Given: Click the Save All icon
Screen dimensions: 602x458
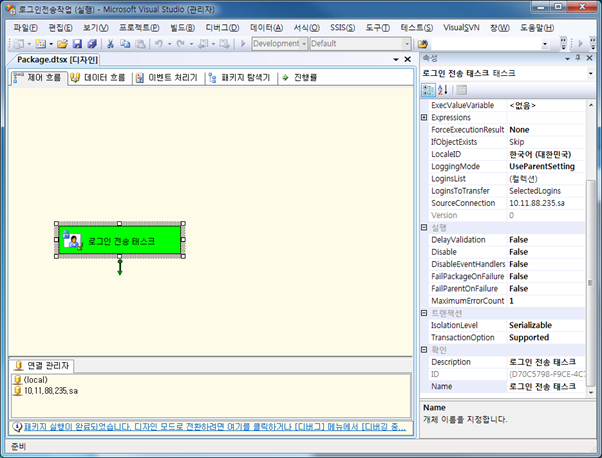Looking at the screenshot, I should [x=92, y=44].
